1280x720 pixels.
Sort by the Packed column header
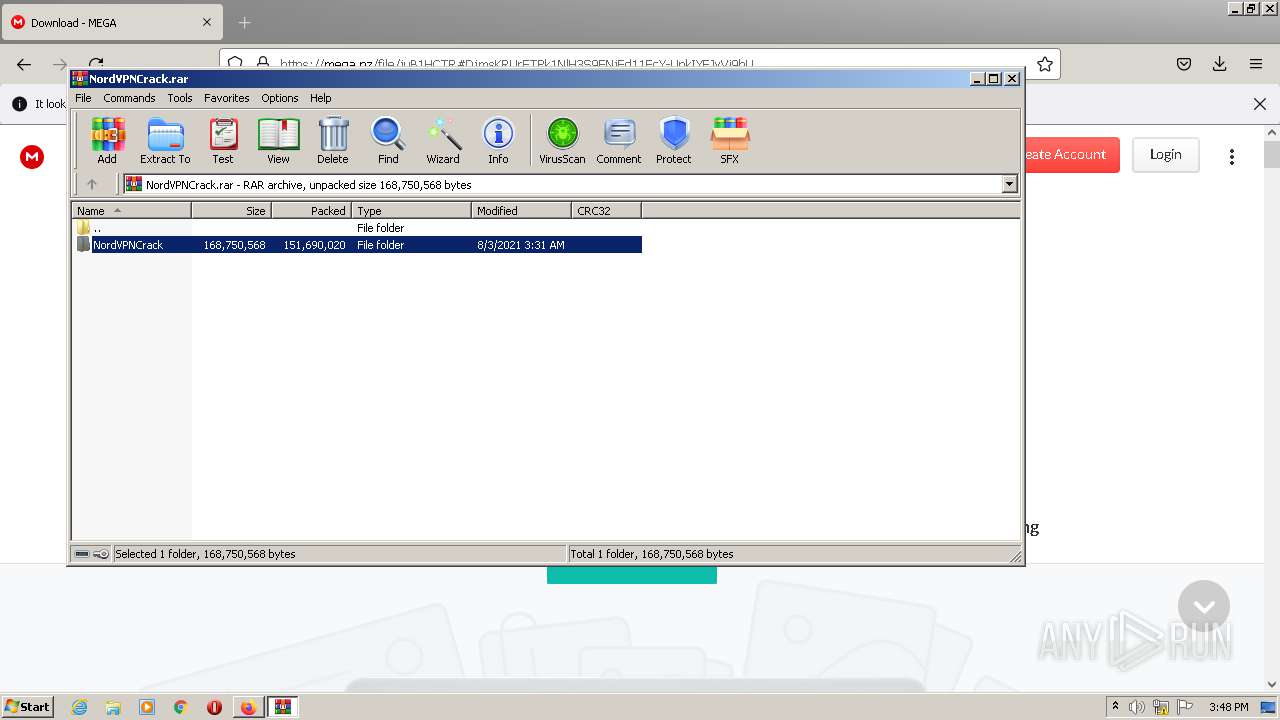coord(312,210)
